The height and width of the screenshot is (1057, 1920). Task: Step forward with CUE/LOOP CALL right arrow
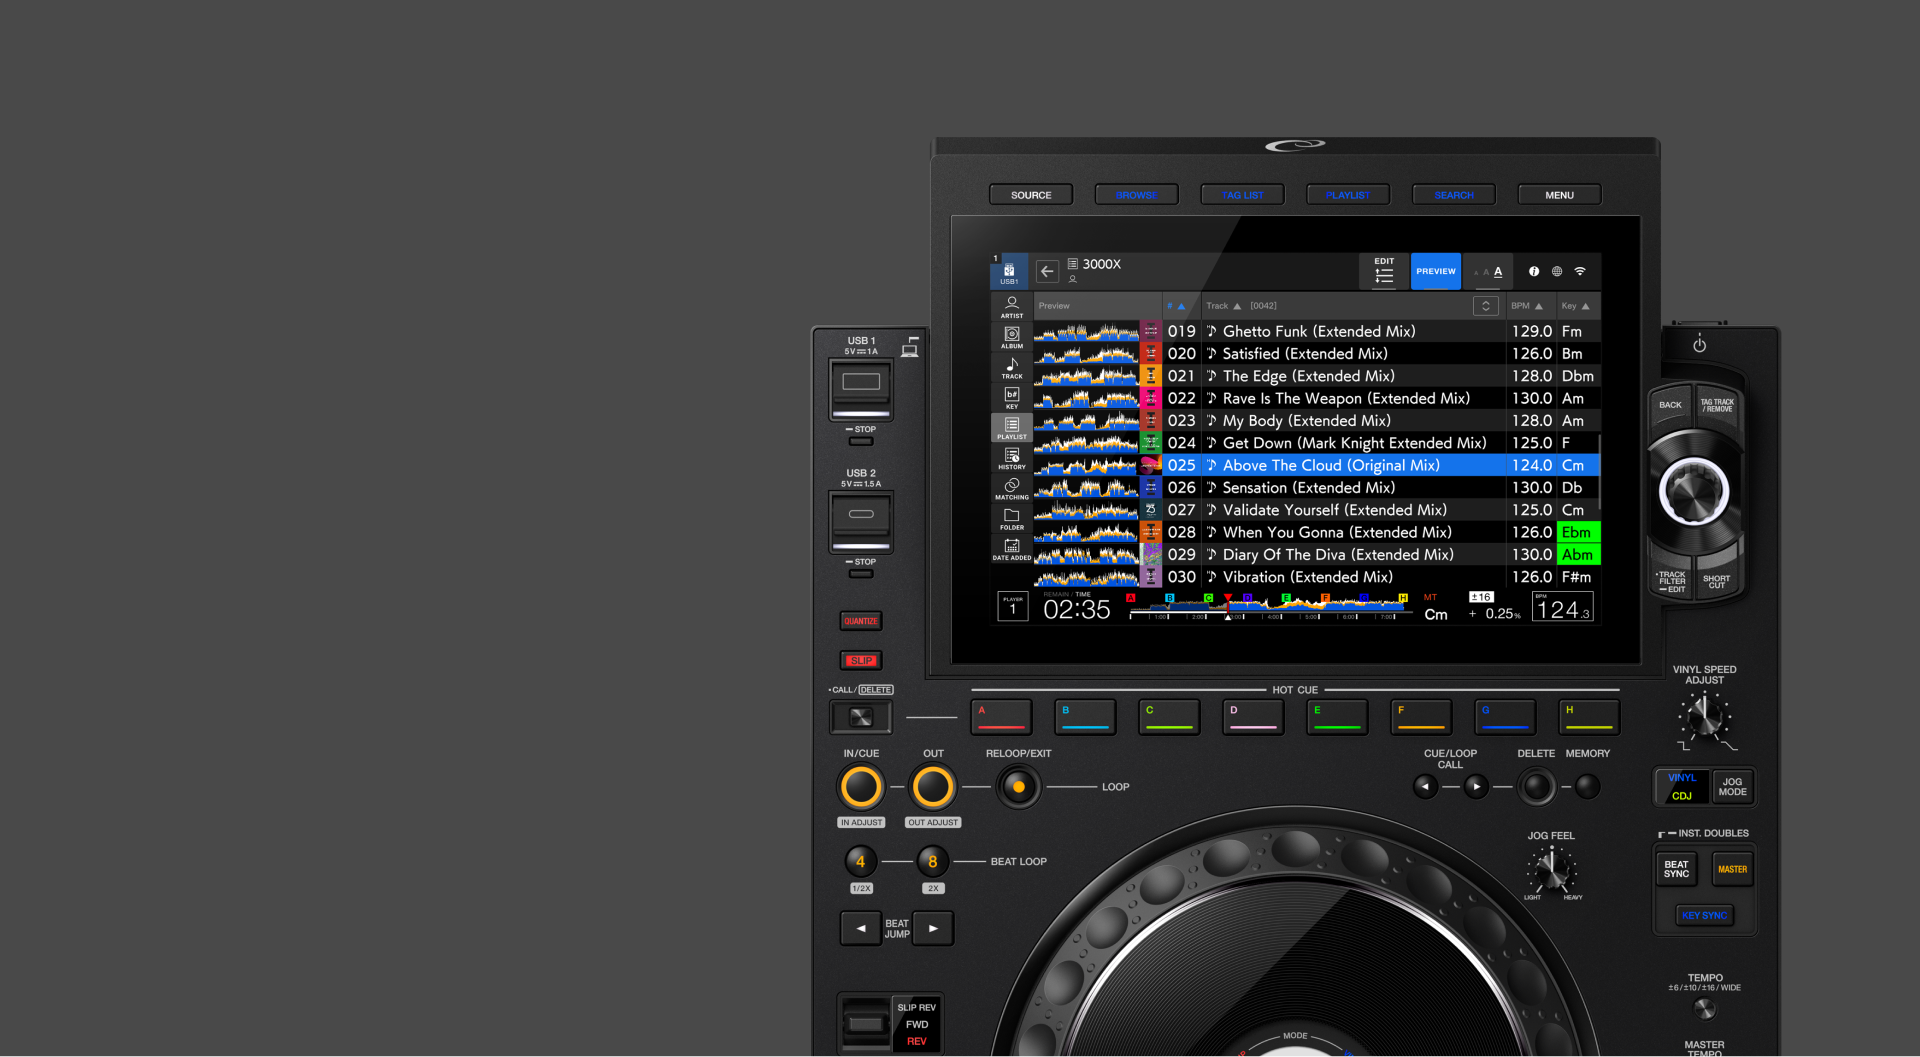click(1476, 787)
